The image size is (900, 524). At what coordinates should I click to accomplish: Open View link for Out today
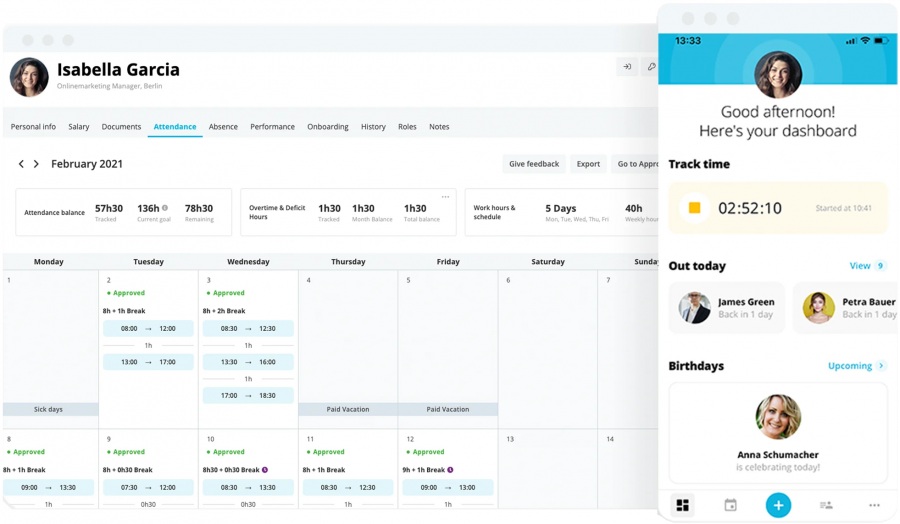860,266
